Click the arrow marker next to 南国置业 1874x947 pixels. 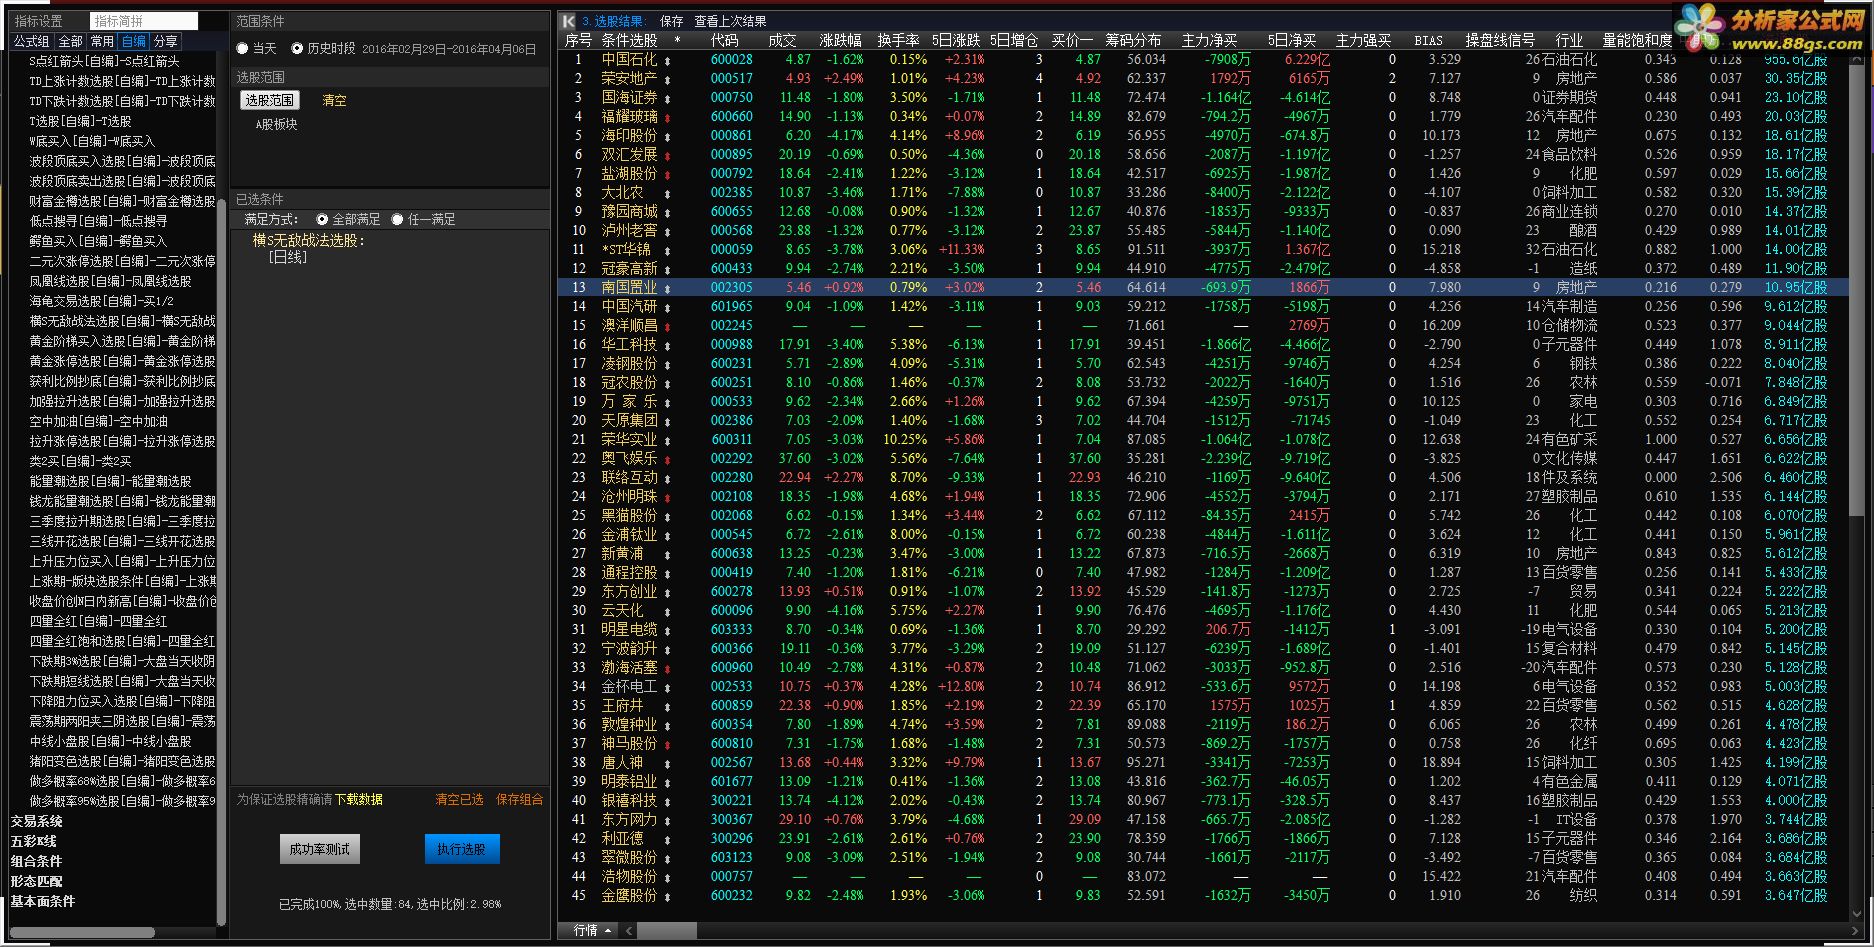click(668, 288)
